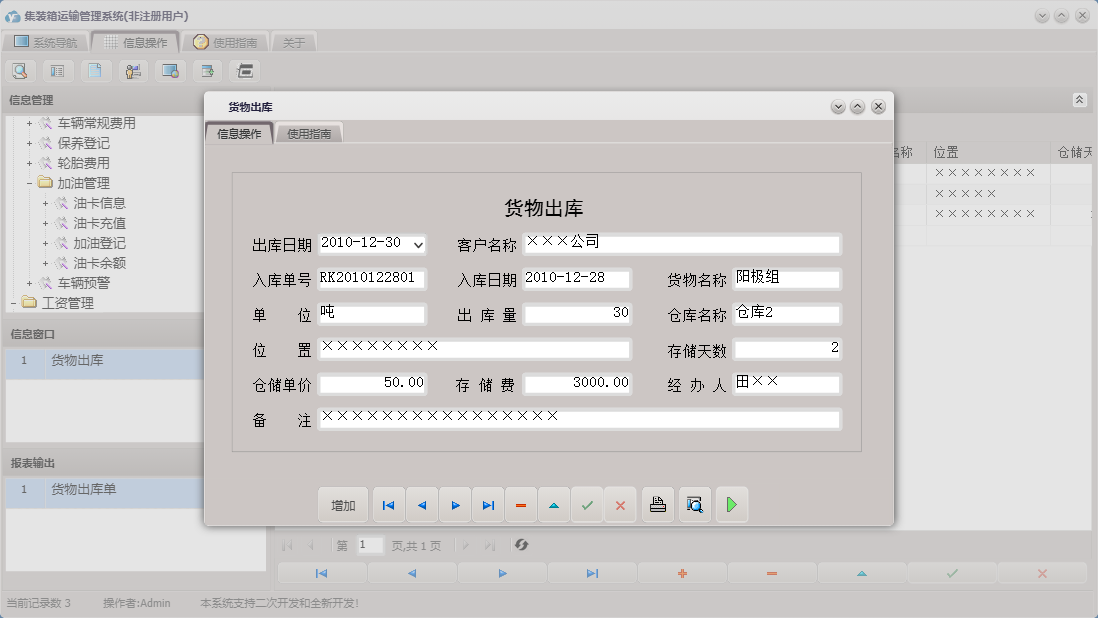Open the report list icon on the toolbar

point(55,71)
